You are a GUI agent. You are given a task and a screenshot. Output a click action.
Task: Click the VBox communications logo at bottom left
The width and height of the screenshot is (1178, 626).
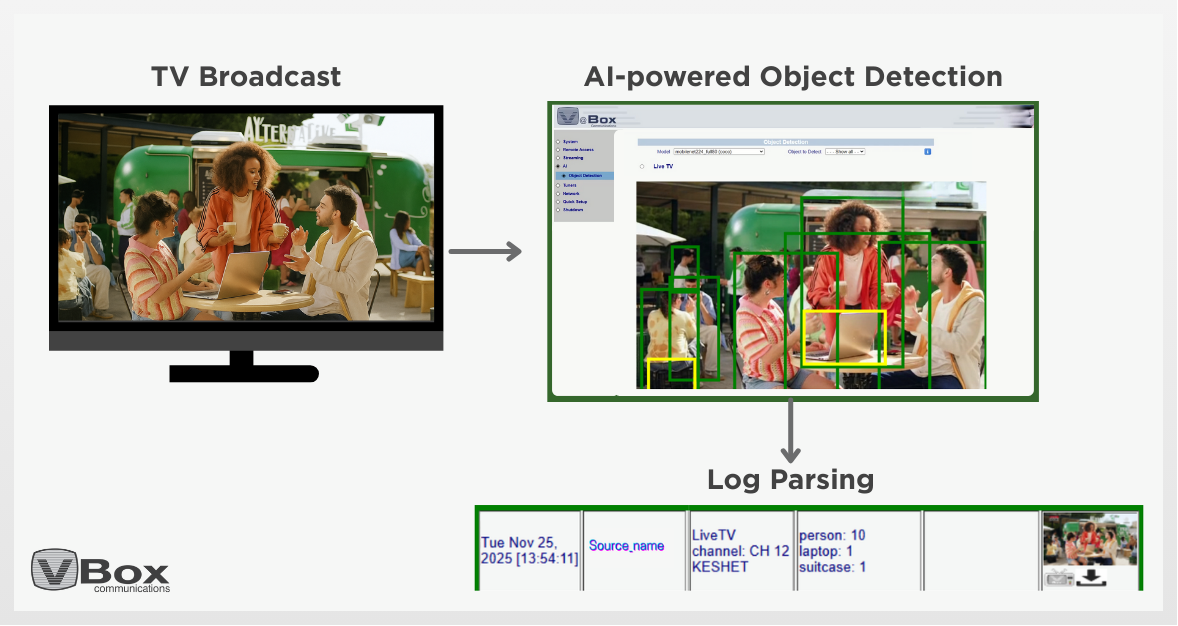[100, 570]
